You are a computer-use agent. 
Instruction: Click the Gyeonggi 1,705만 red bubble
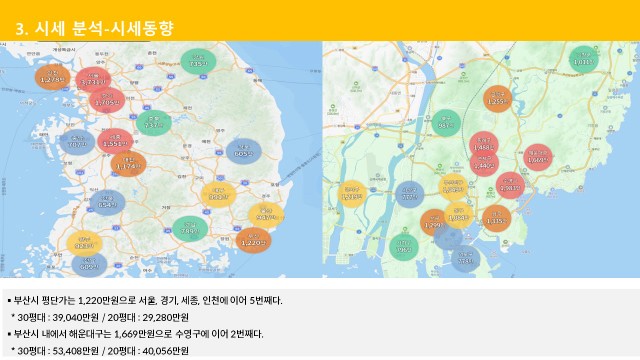[x=107, y=100]
